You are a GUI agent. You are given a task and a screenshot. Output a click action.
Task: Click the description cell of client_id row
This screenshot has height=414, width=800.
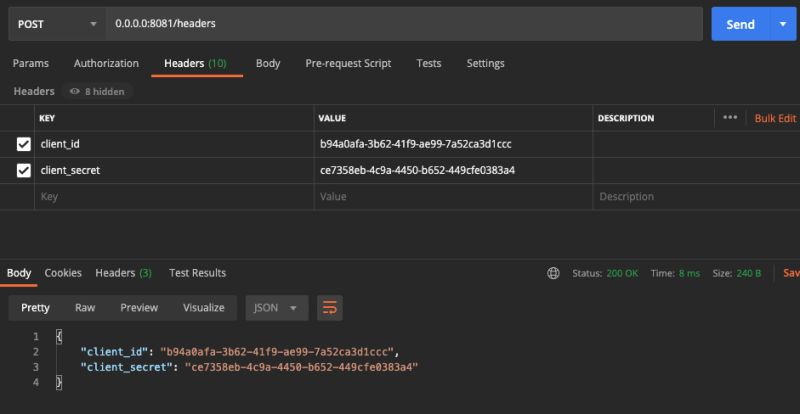(x=696, y=144)
